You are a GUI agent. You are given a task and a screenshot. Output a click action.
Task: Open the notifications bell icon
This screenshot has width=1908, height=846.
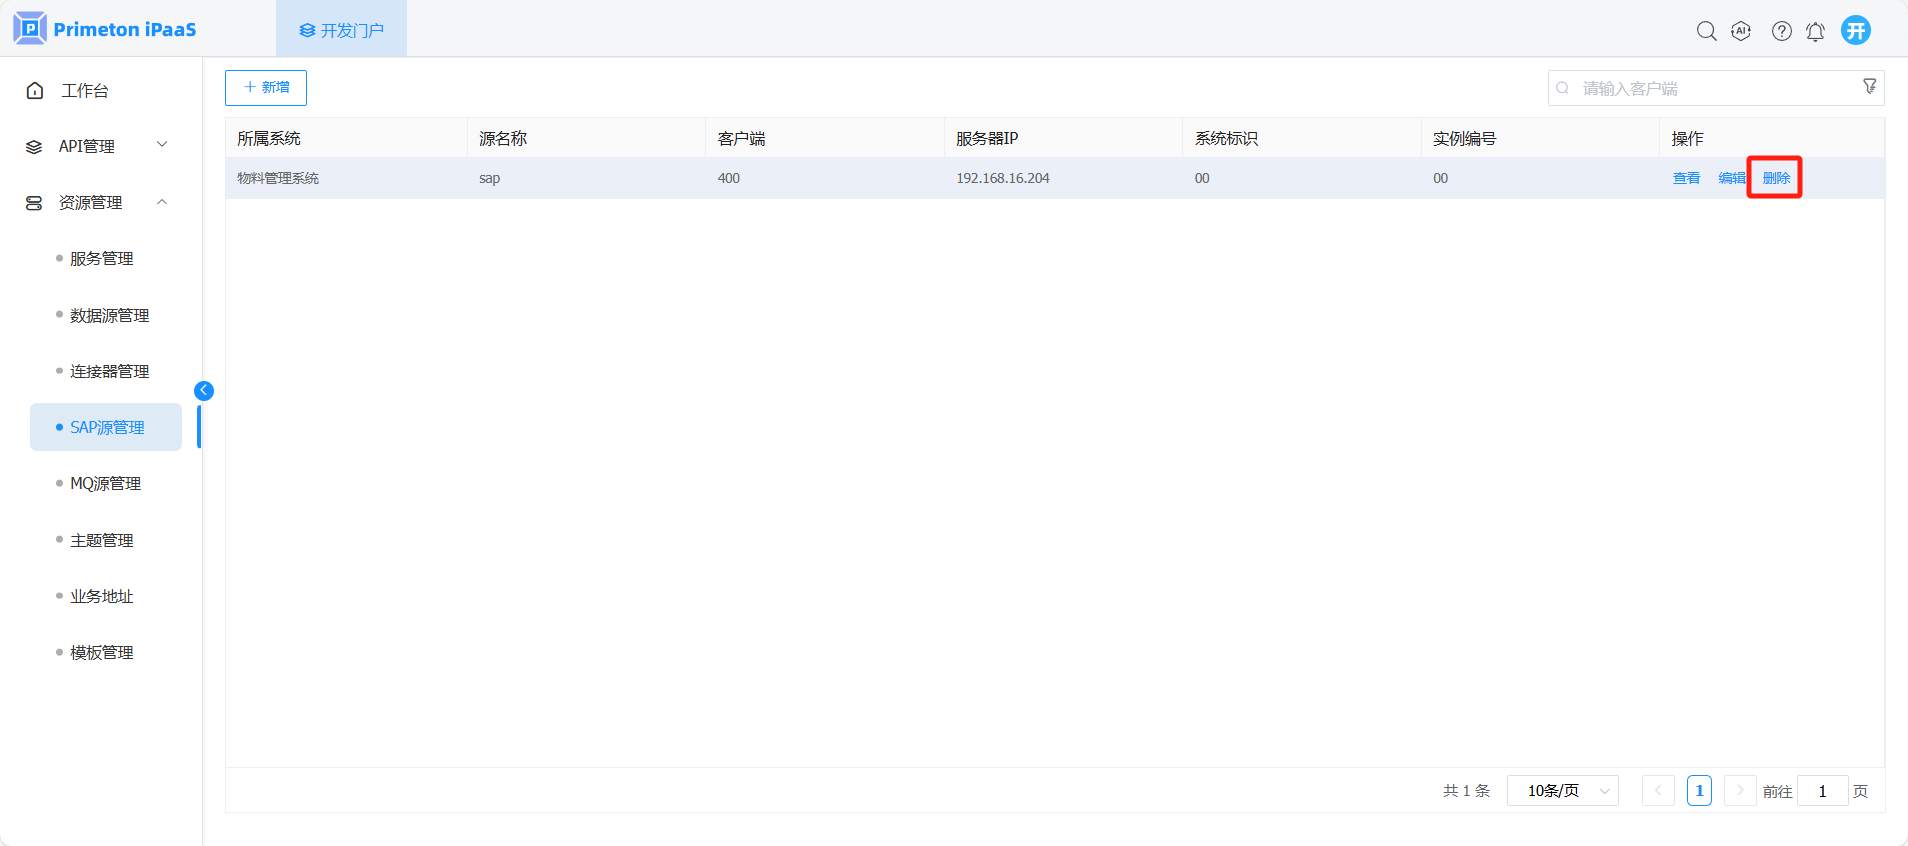click(1815, 31)
